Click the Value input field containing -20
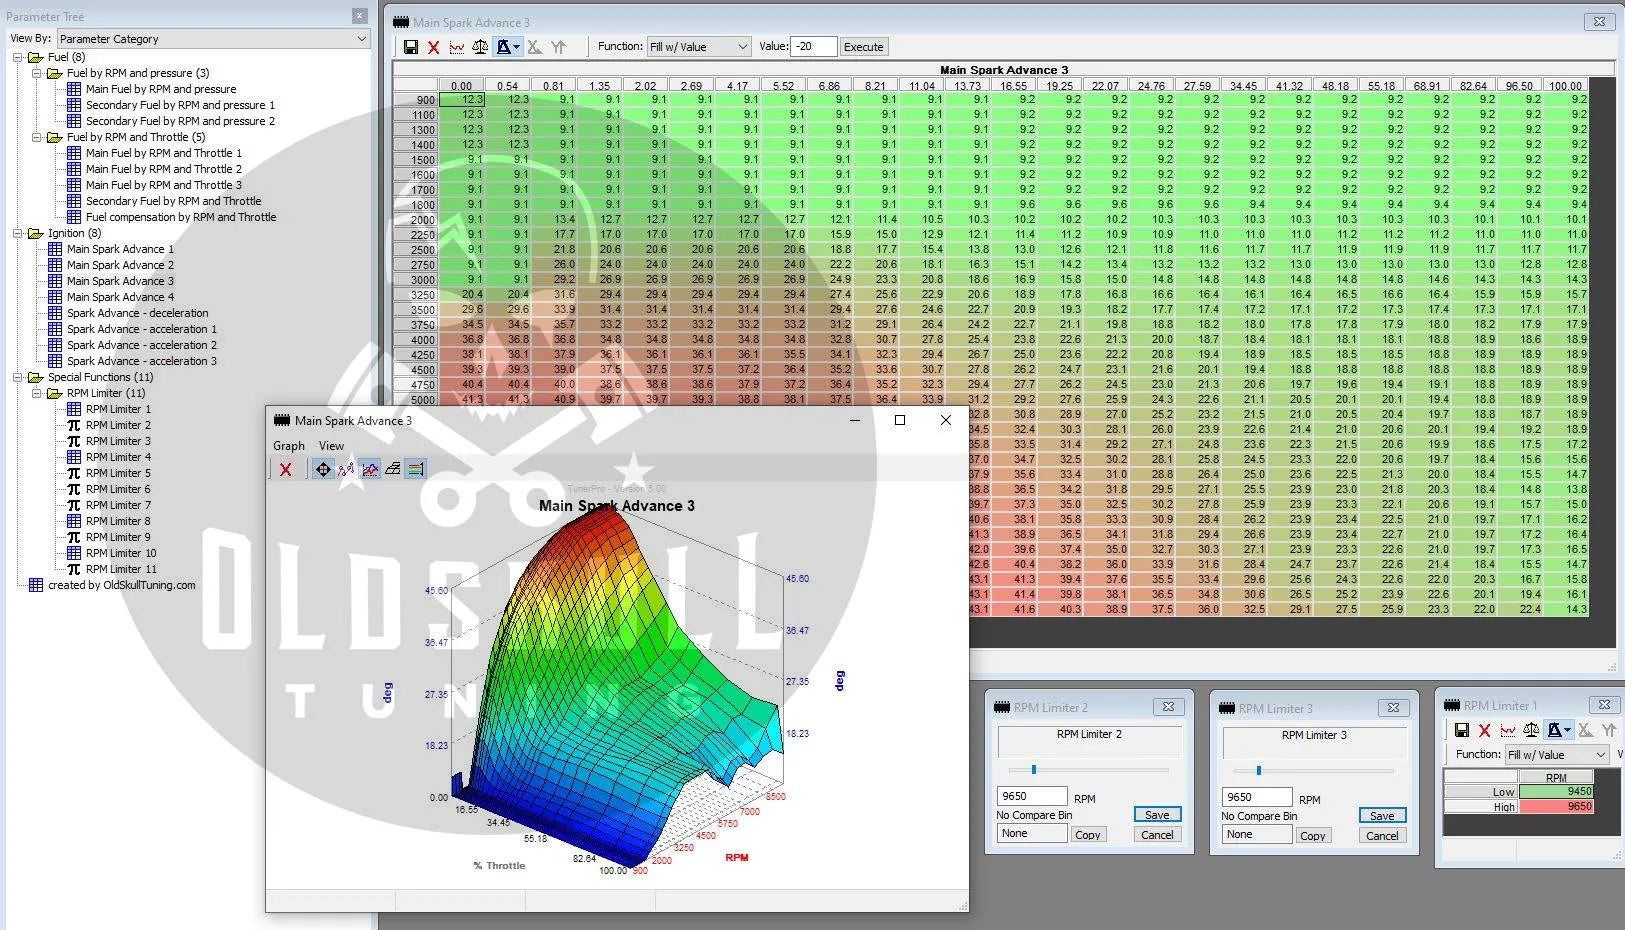 point(813,47)
